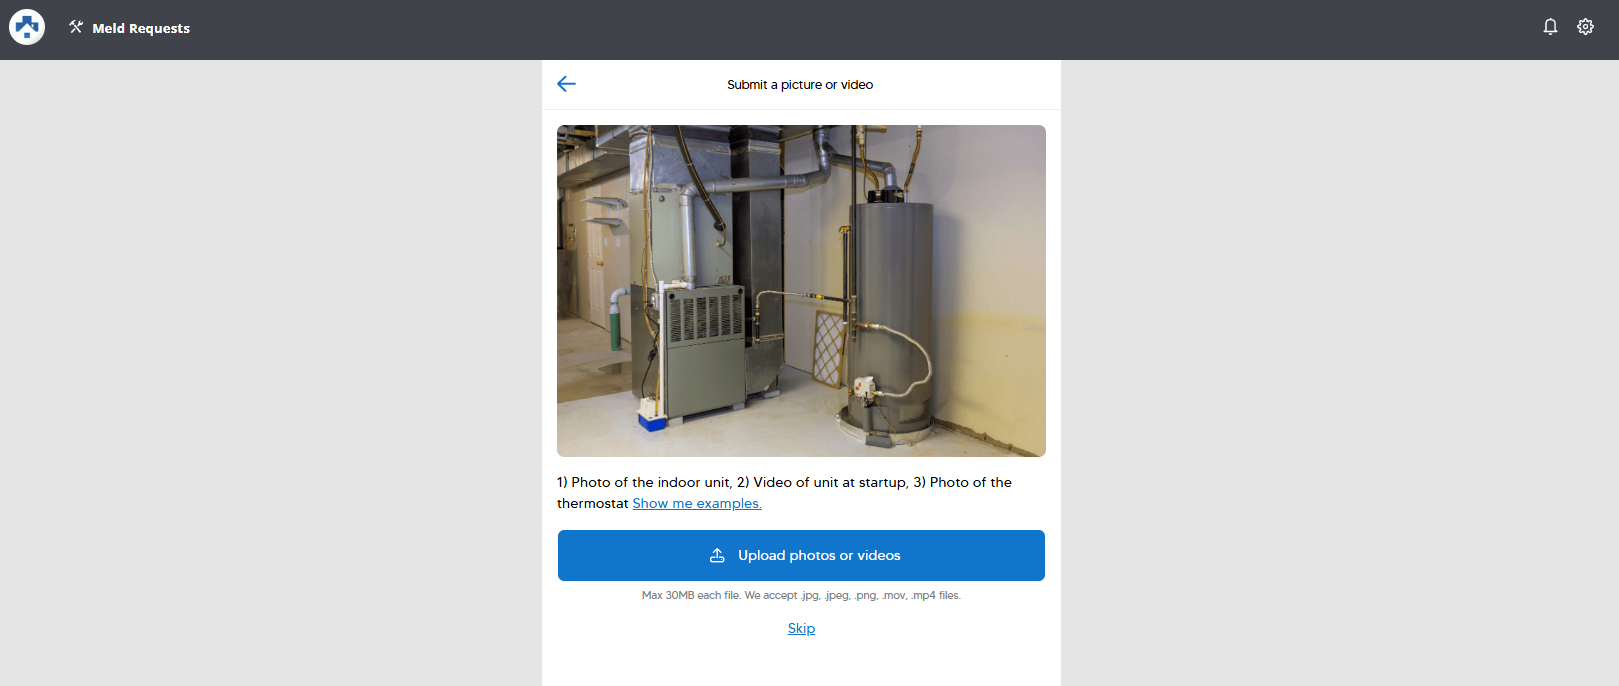This screenshot has height=686, width=1619.
Task: Click the blue condensate pump in the photo
Action: [x=652, y=422]
